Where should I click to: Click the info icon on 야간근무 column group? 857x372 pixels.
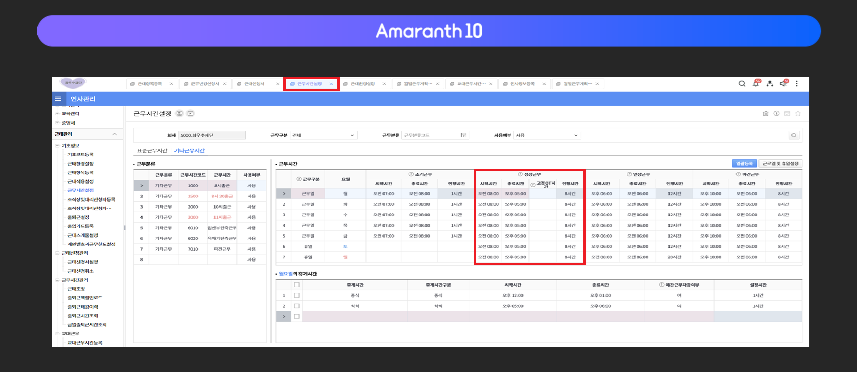click(739, 174)
